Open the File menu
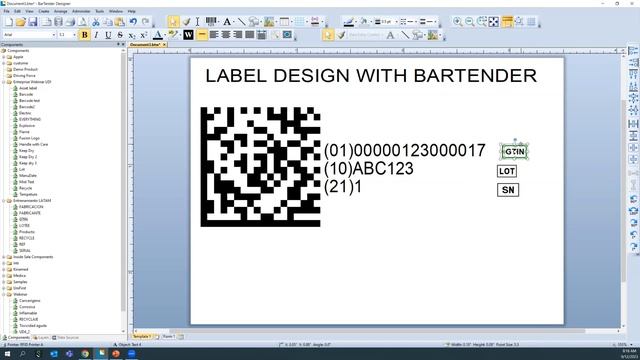The width and height of the screenshot is (640, 360). 7,11
